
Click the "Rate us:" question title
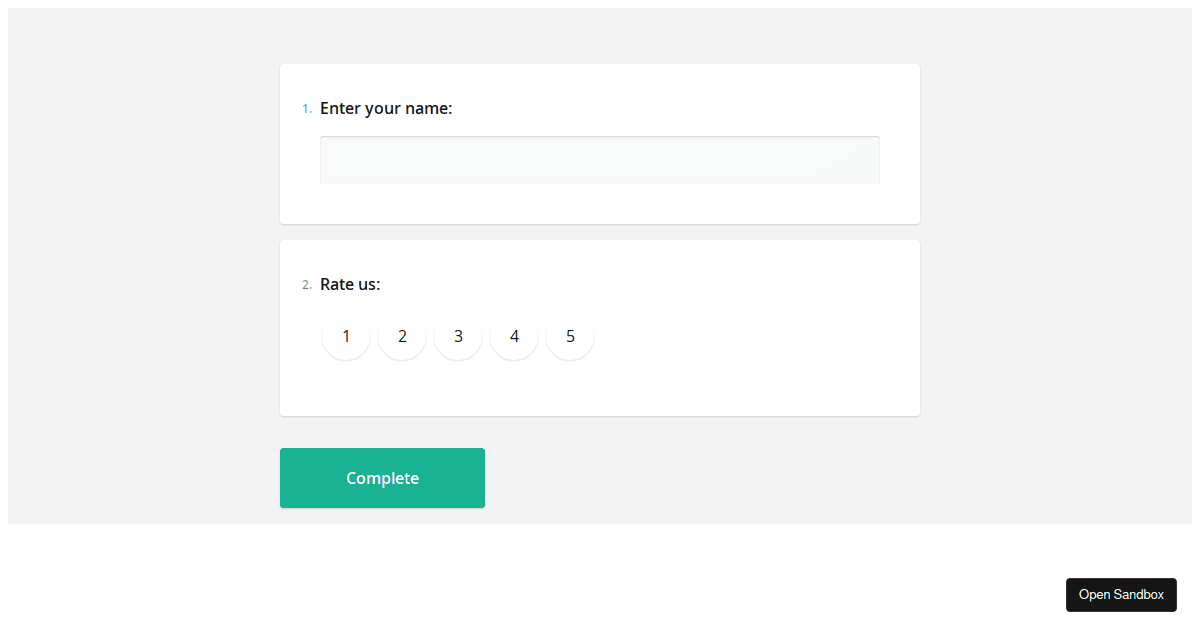click(350, 284)
